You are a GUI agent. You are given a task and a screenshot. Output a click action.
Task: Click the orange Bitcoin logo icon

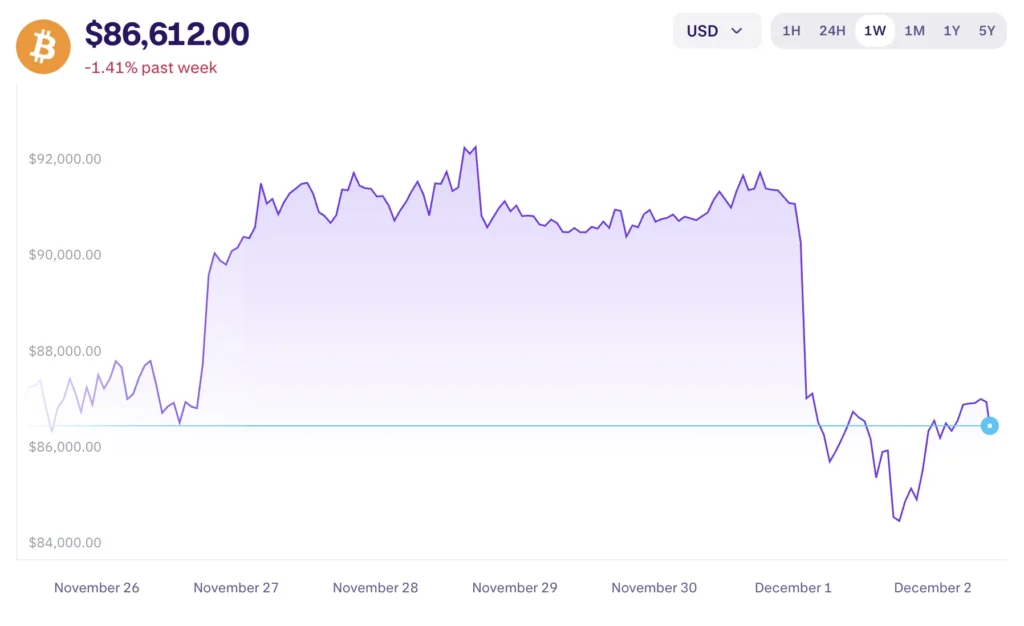[x=43, y=46]
